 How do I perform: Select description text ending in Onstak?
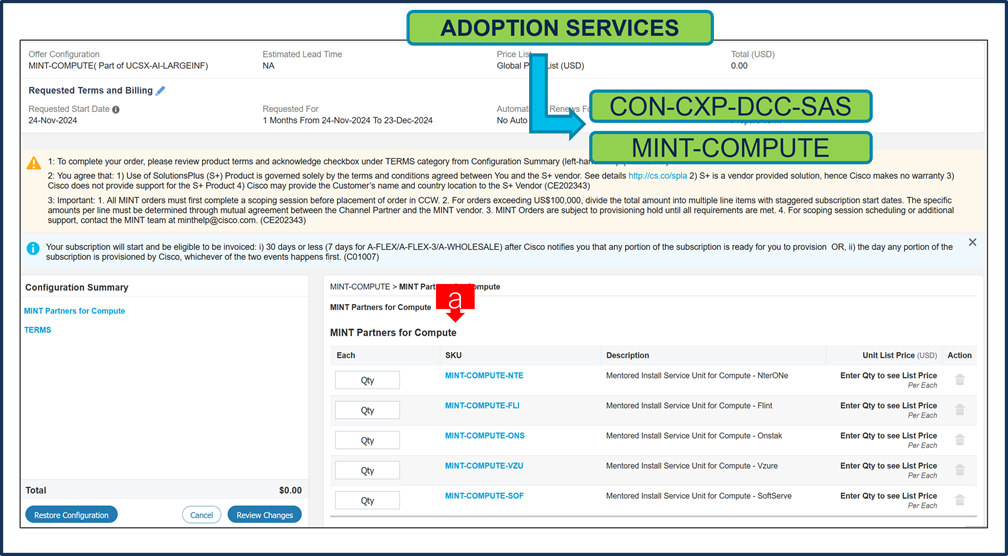(x=693, y=436)
